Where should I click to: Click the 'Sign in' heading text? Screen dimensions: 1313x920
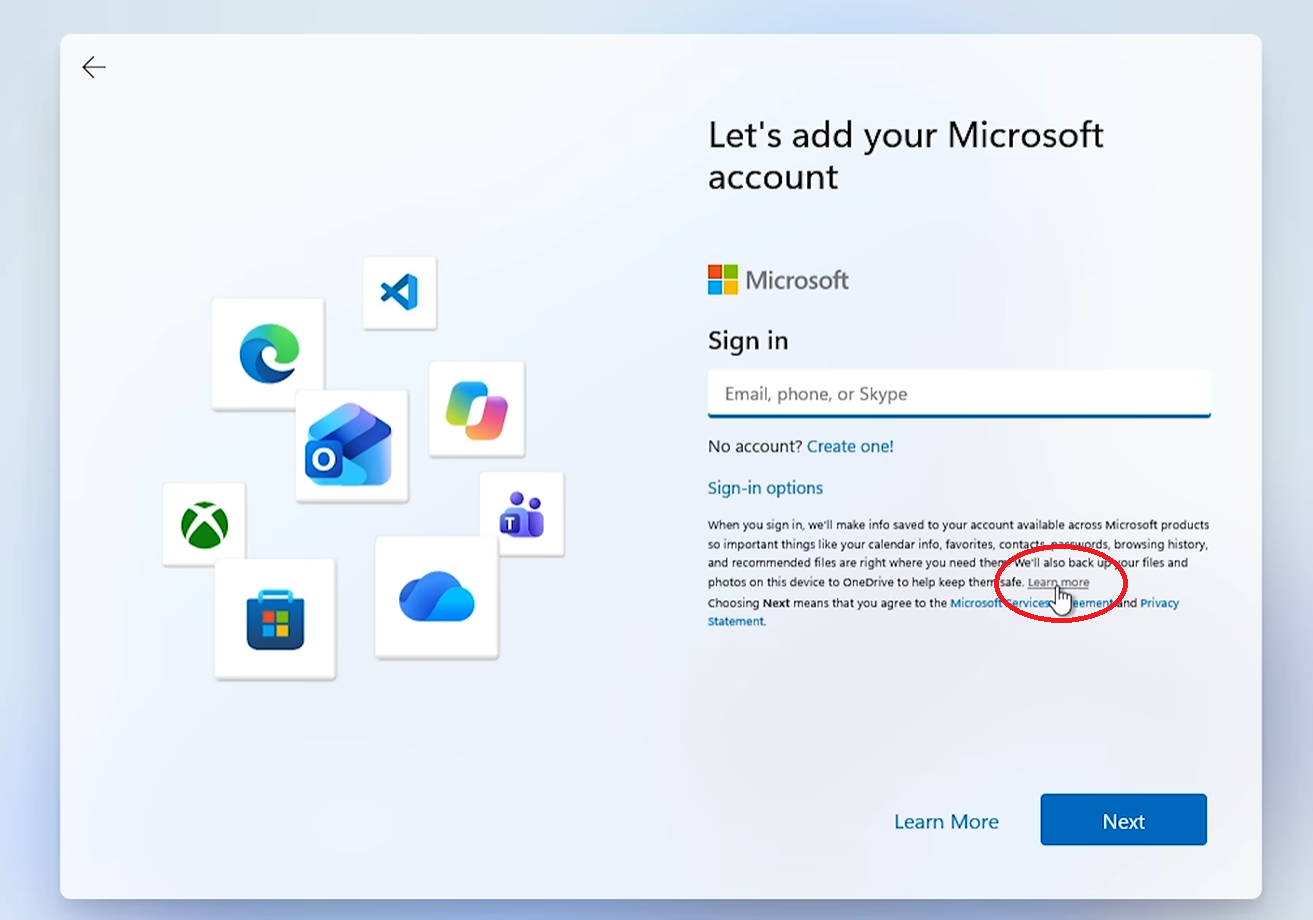(748, 341)
